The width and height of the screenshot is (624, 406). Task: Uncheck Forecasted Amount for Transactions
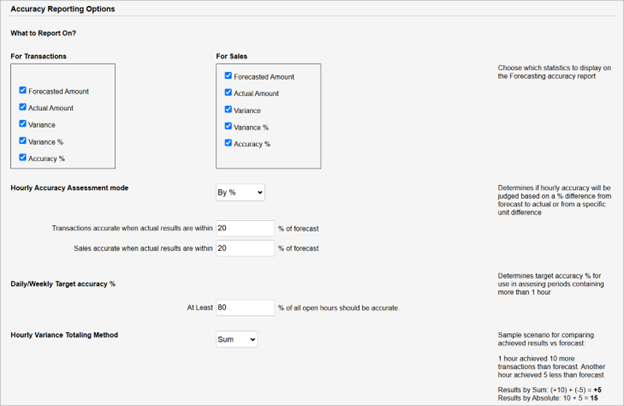[x=23, y=90]
